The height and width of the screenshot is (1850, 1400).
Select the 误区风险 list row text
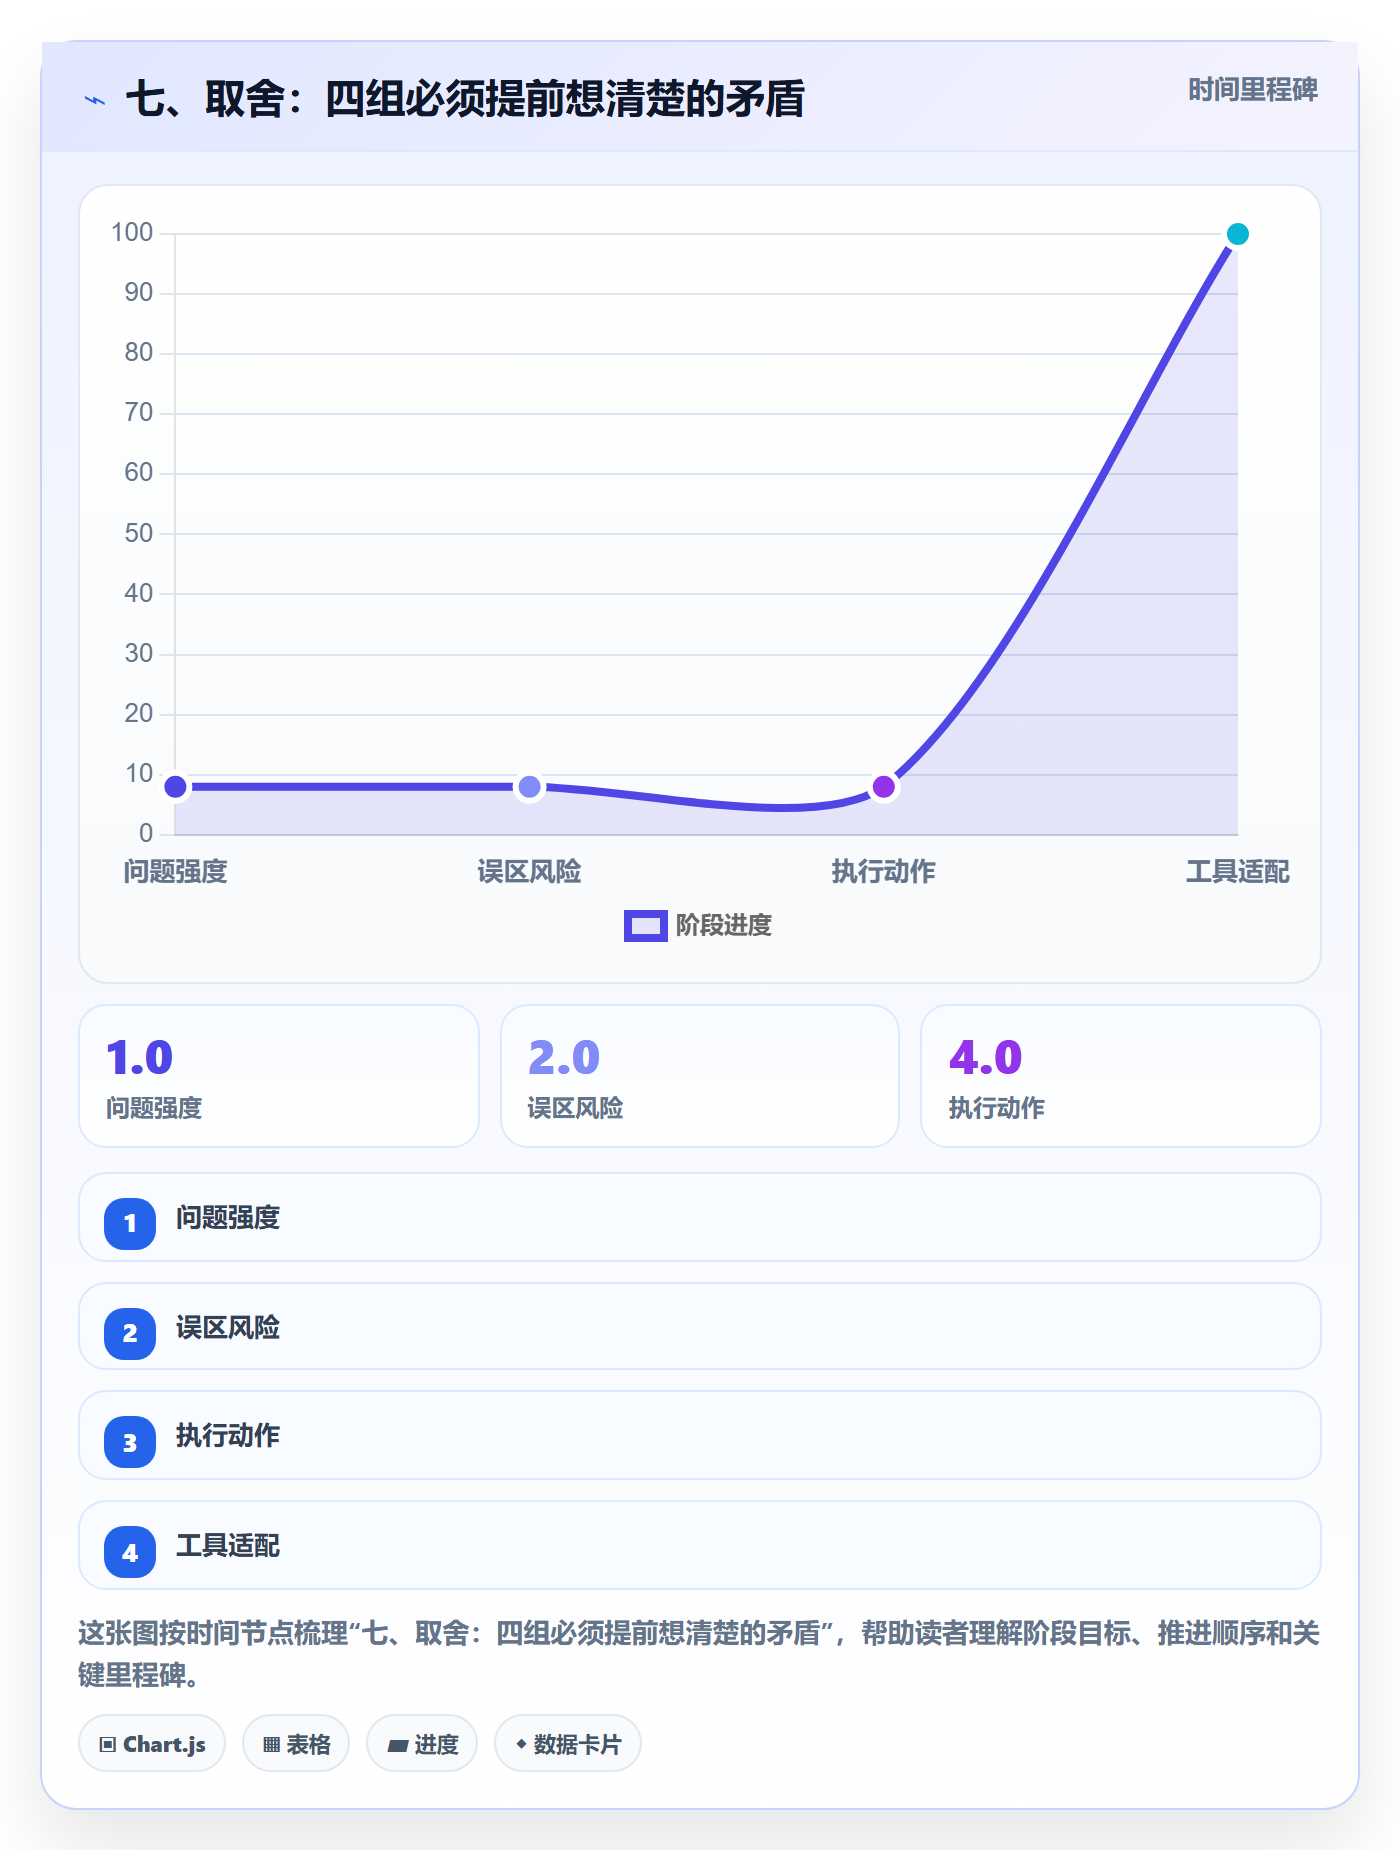click(228, 1328)
